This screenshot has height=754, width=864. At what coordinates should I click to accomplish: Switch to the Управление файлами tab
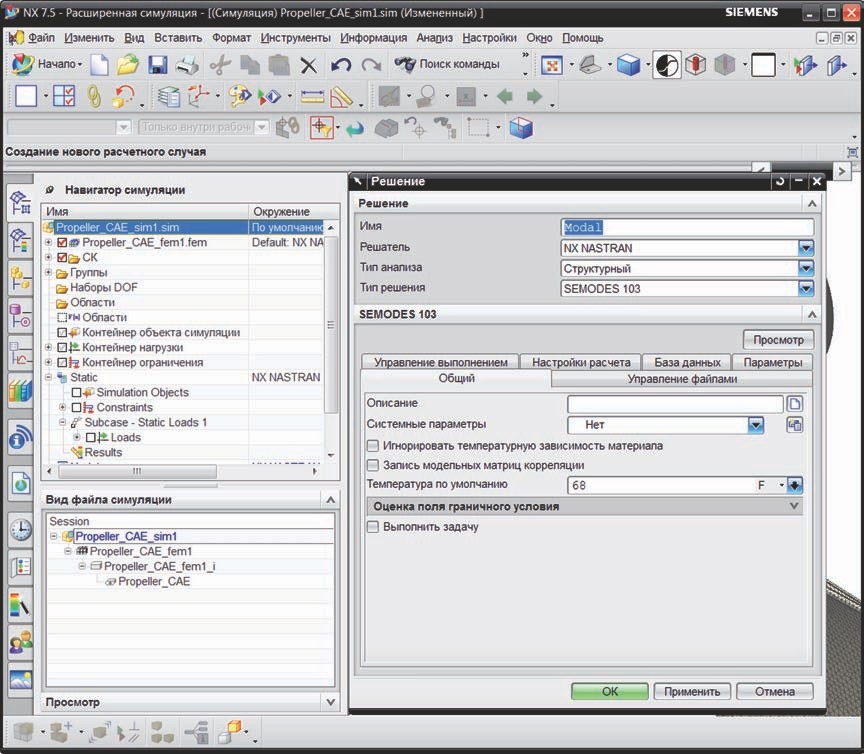(x=682, y=379)
